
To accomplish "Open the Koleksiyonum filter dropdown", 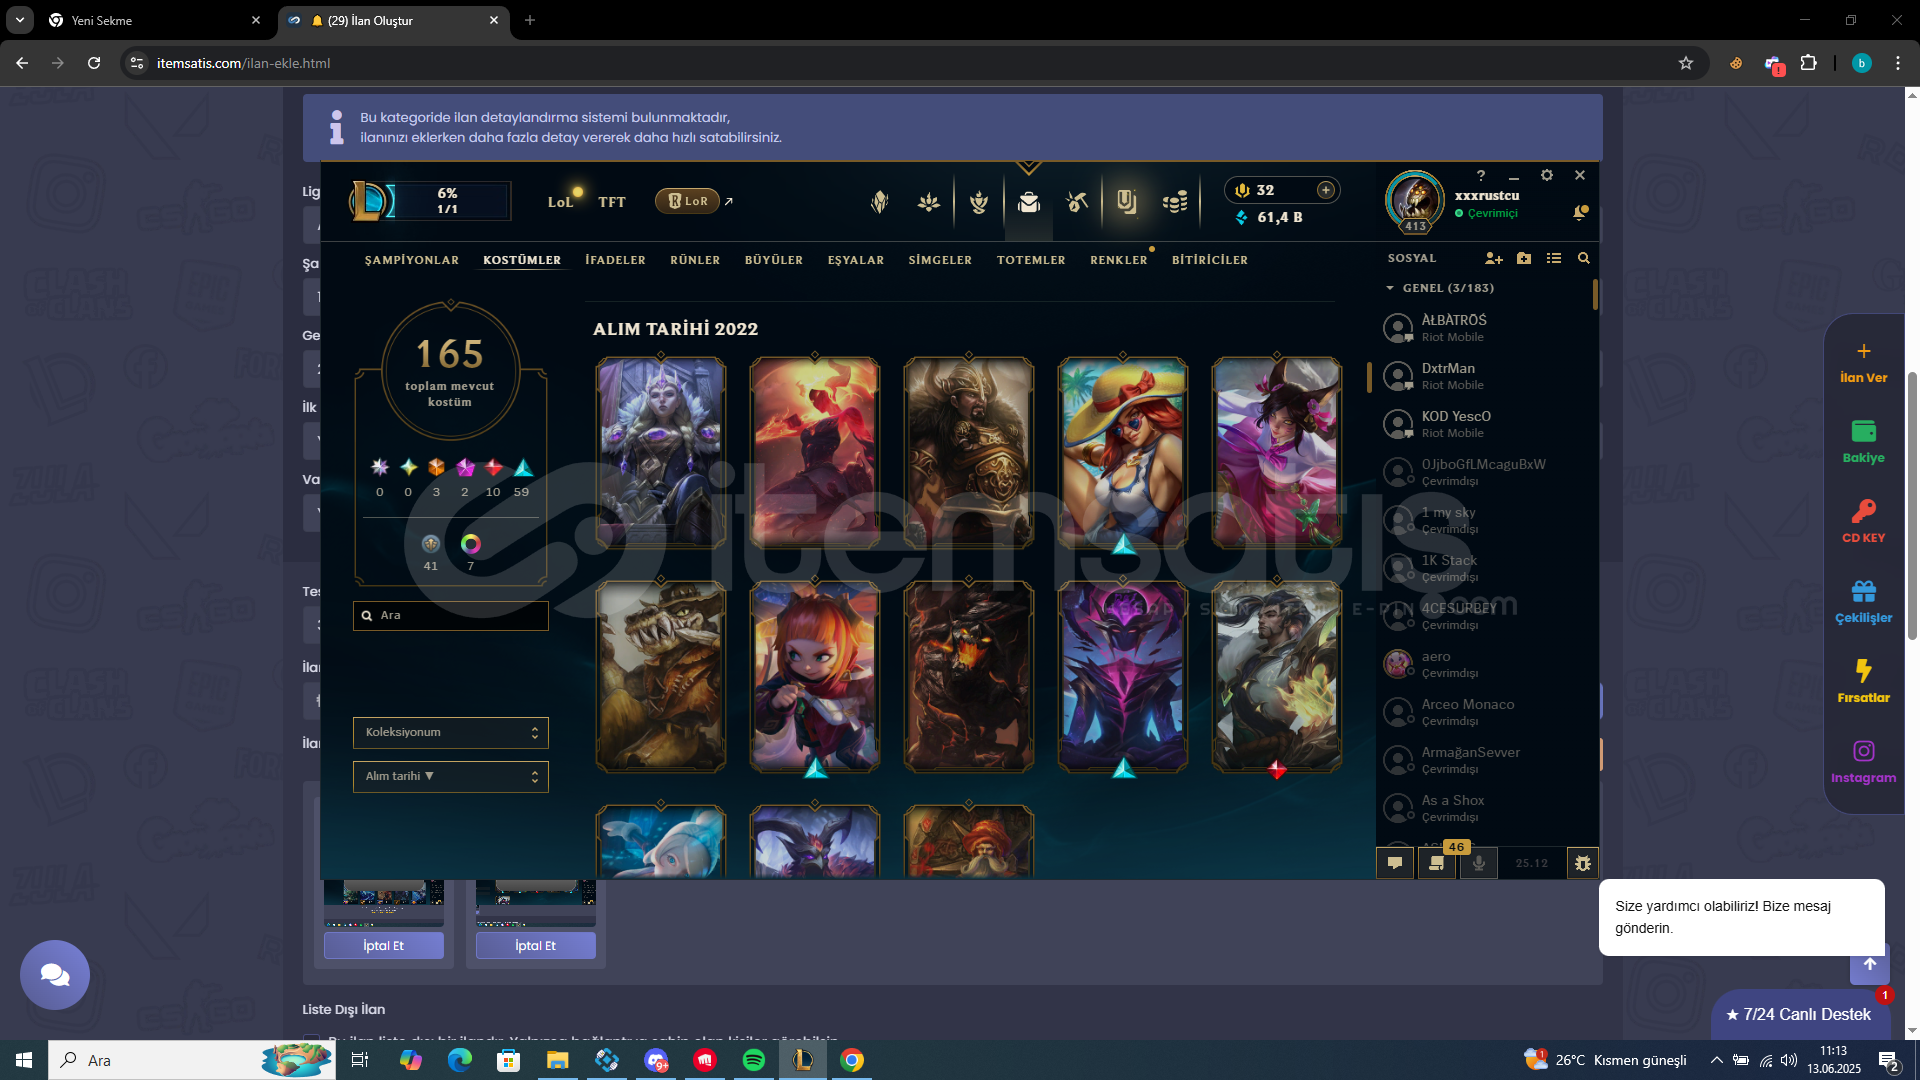I will (x=450, y=733).
